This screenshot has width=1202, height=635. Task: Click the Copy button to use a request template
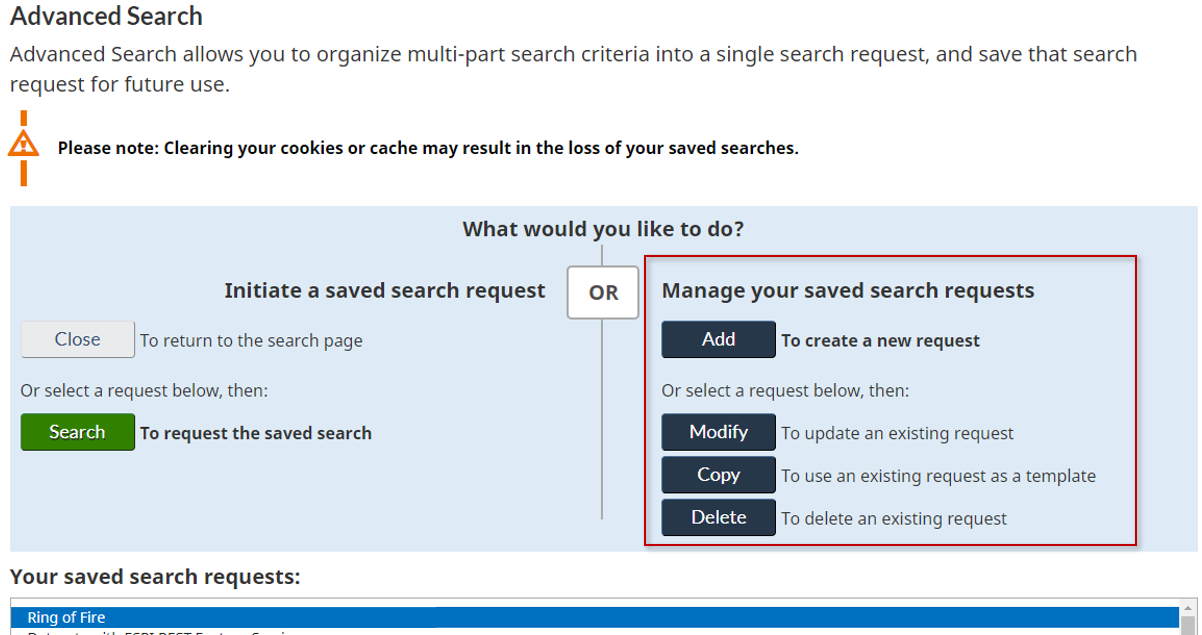pos(718,474)
